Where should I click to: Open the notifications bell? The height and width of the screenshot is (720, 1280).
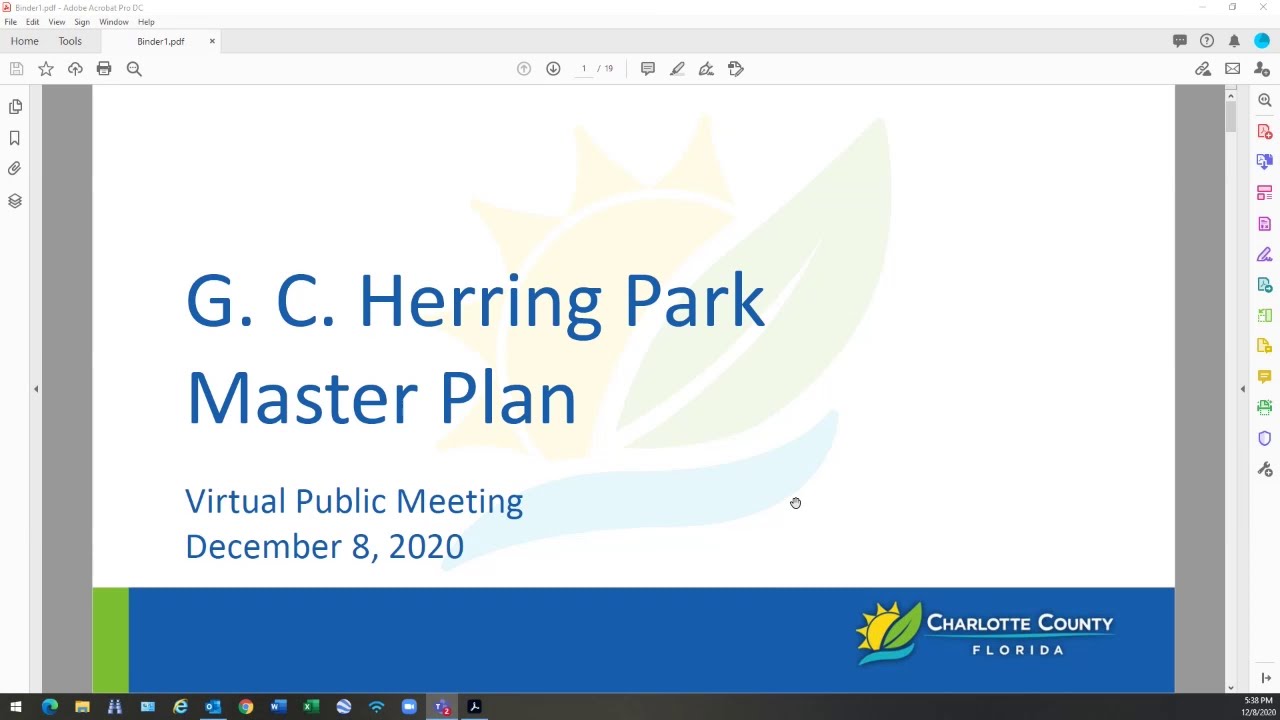click(1234, 41)
